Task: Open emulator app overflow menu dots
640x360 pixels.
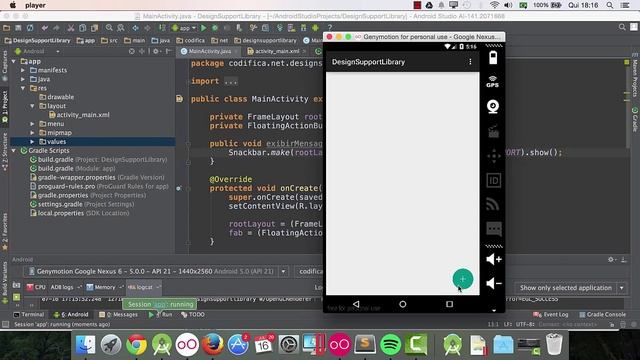Action: (x=470, y=62)
